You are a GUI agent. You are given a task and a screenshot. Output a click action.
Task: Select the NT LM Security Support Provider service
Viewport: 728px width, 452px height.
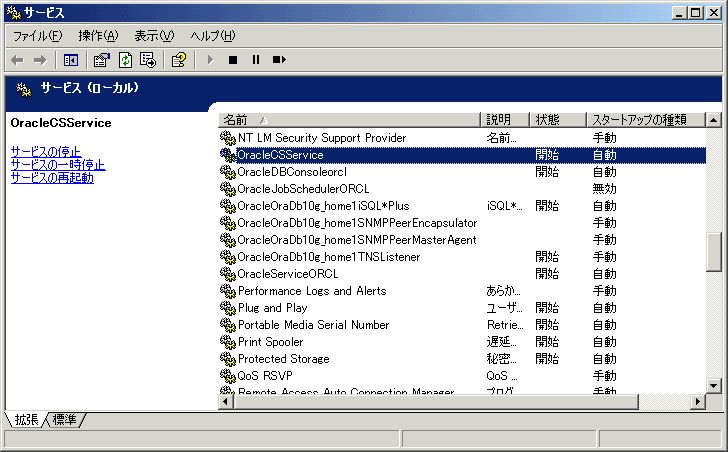pyautogui.click(x=322, y=138)
